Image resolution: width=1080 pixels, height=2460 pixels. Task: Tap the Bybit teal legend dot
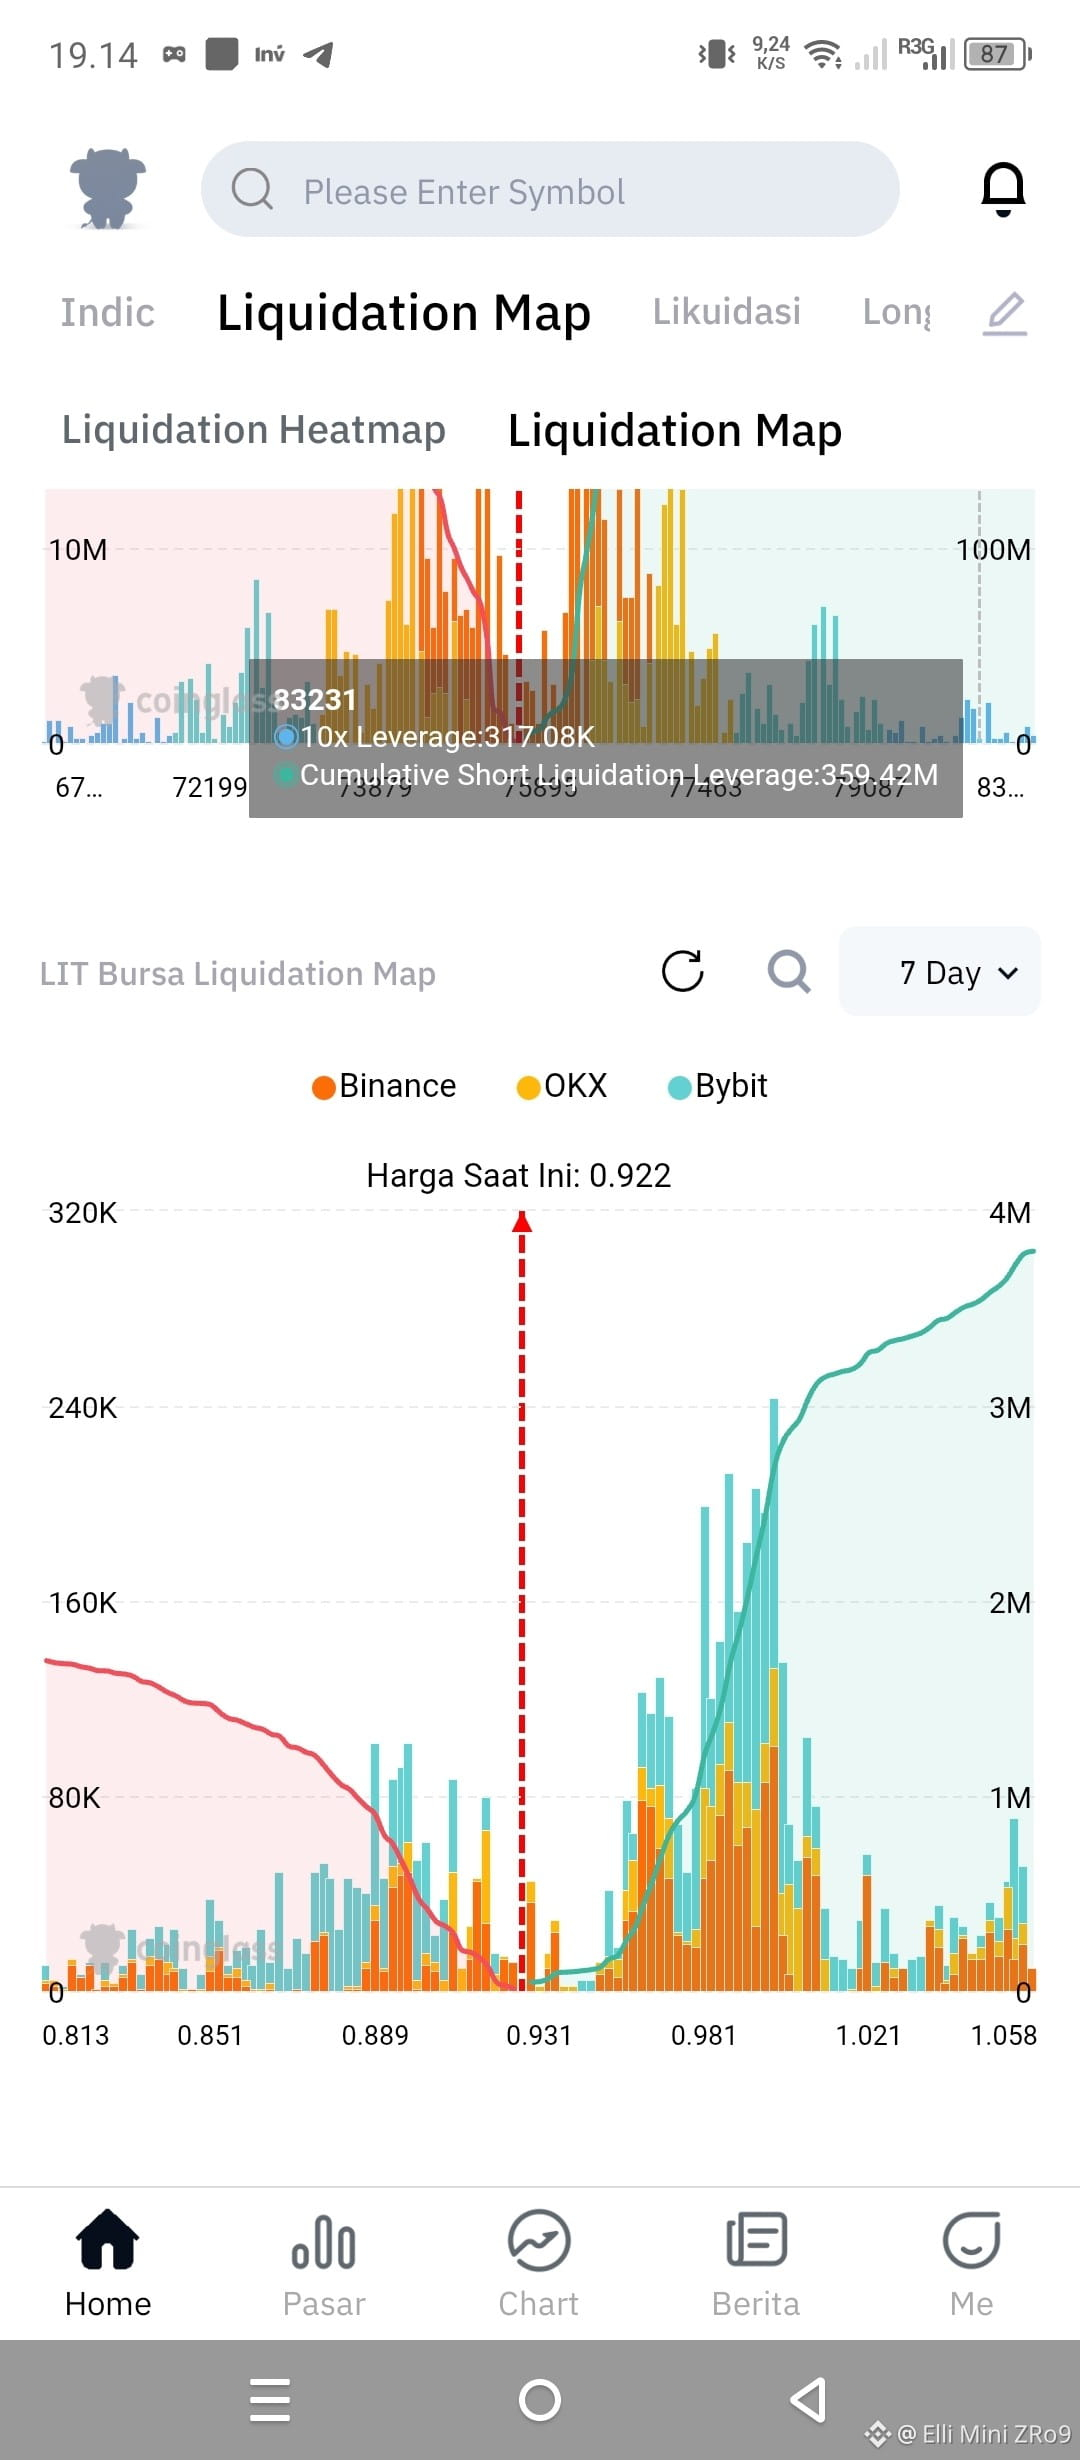679,1088
